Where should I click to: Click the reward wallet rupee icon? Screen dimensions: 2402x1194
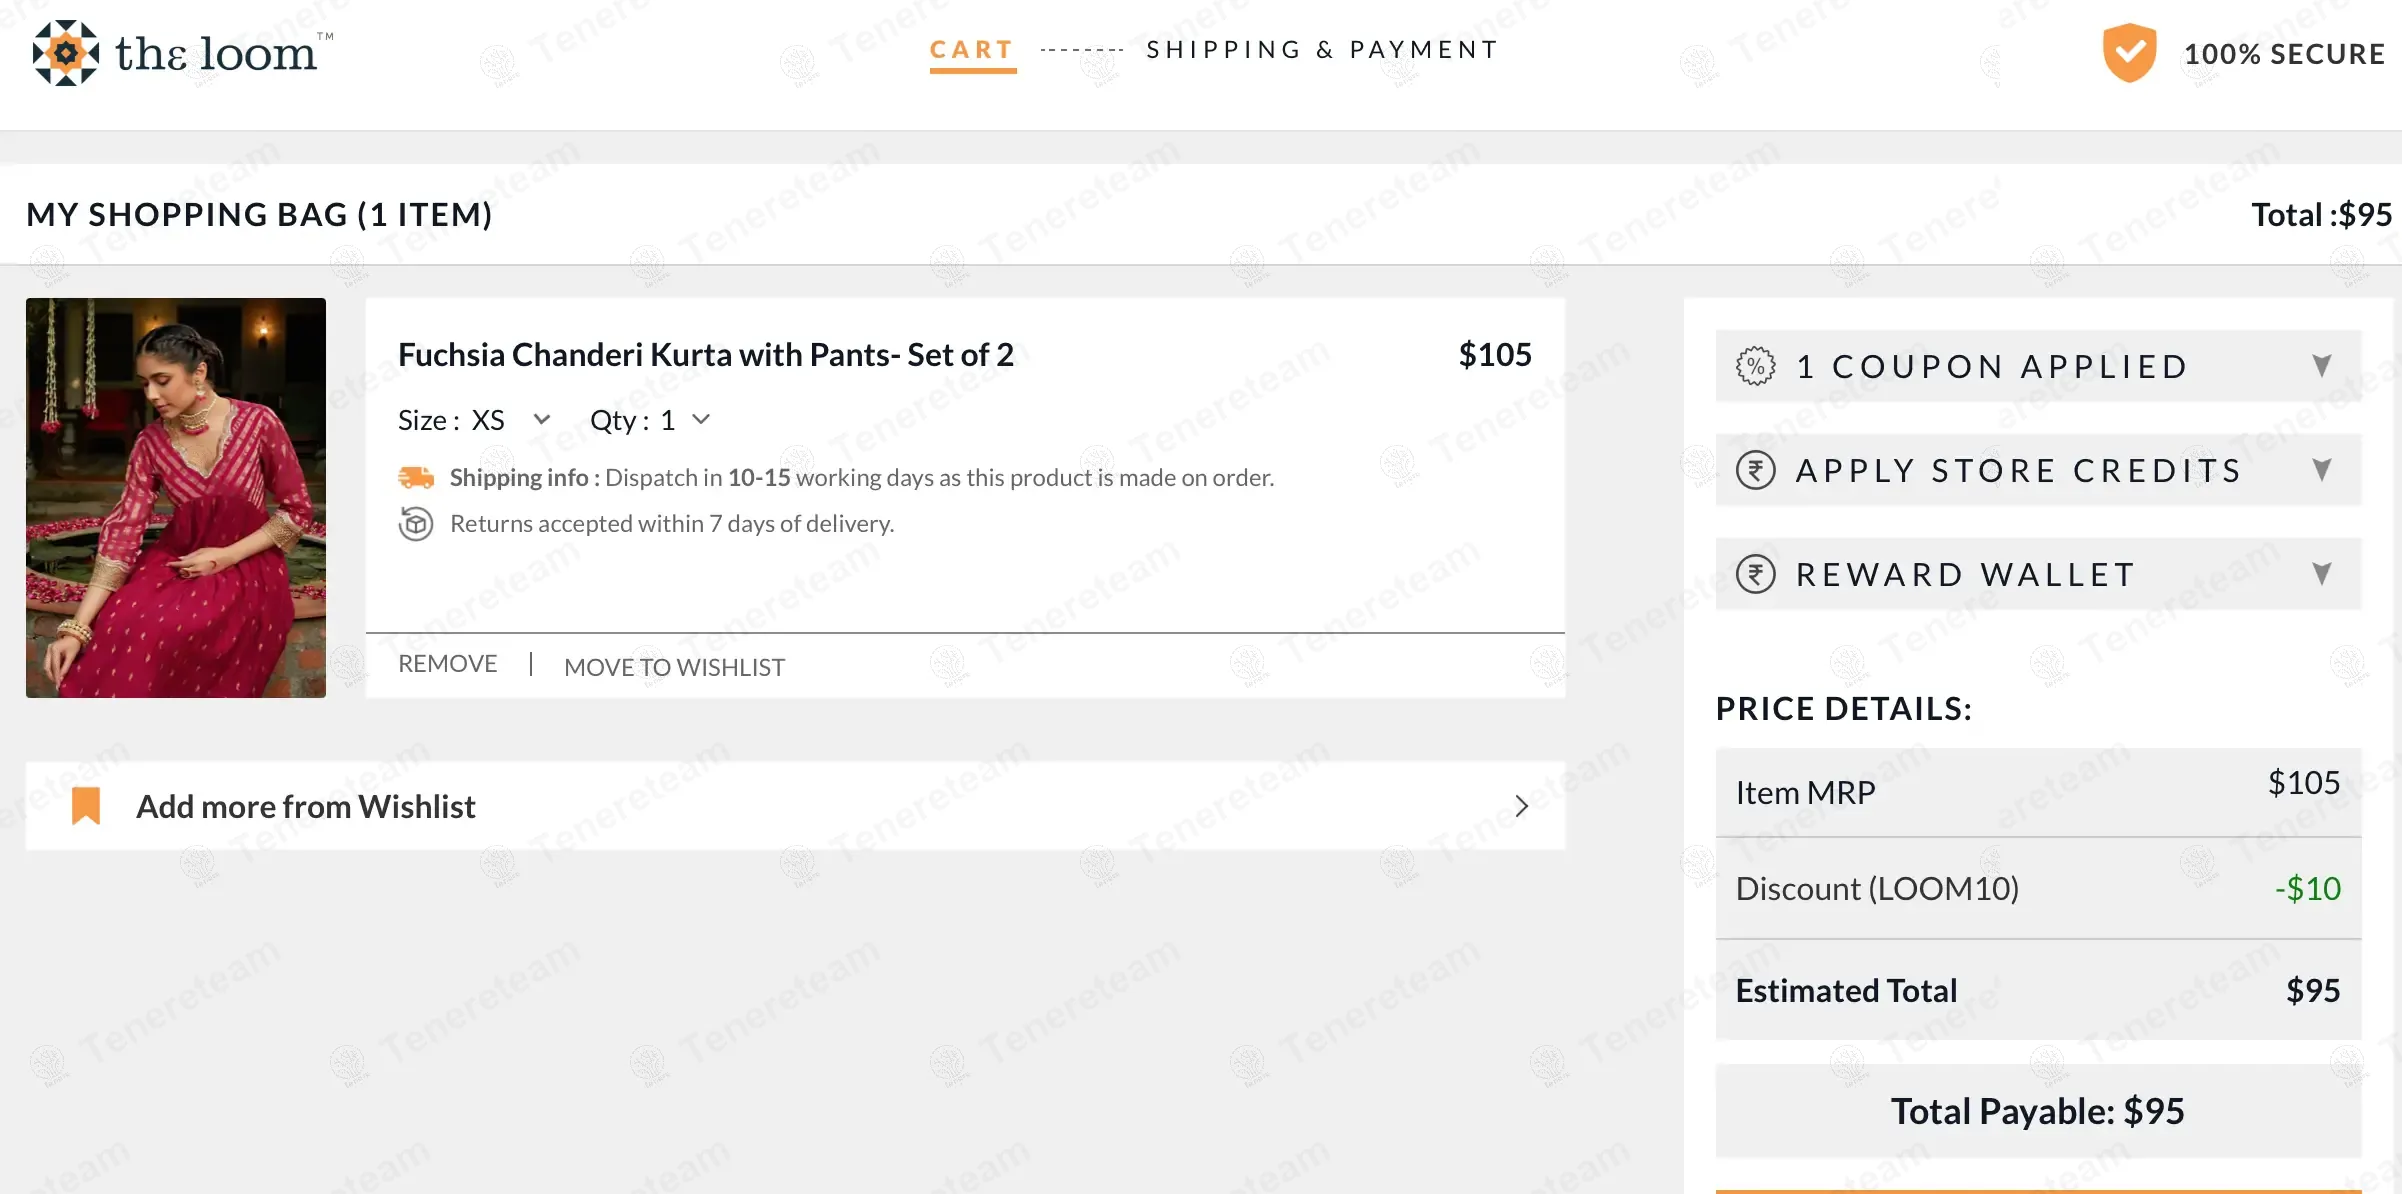[x=1756, y=574]
